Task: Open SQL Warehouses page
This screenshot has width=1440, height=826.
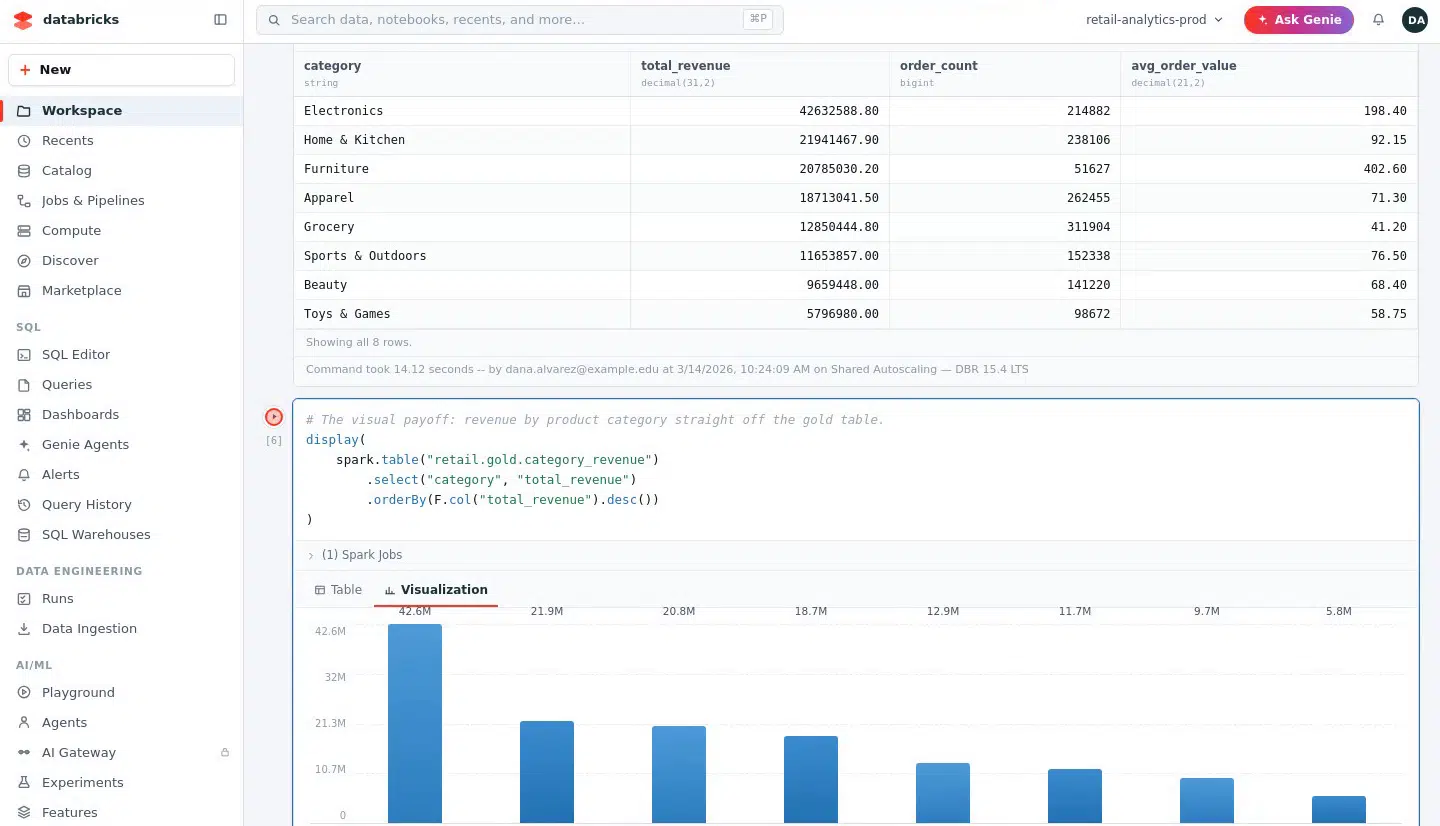Action: tap(121, 535)
